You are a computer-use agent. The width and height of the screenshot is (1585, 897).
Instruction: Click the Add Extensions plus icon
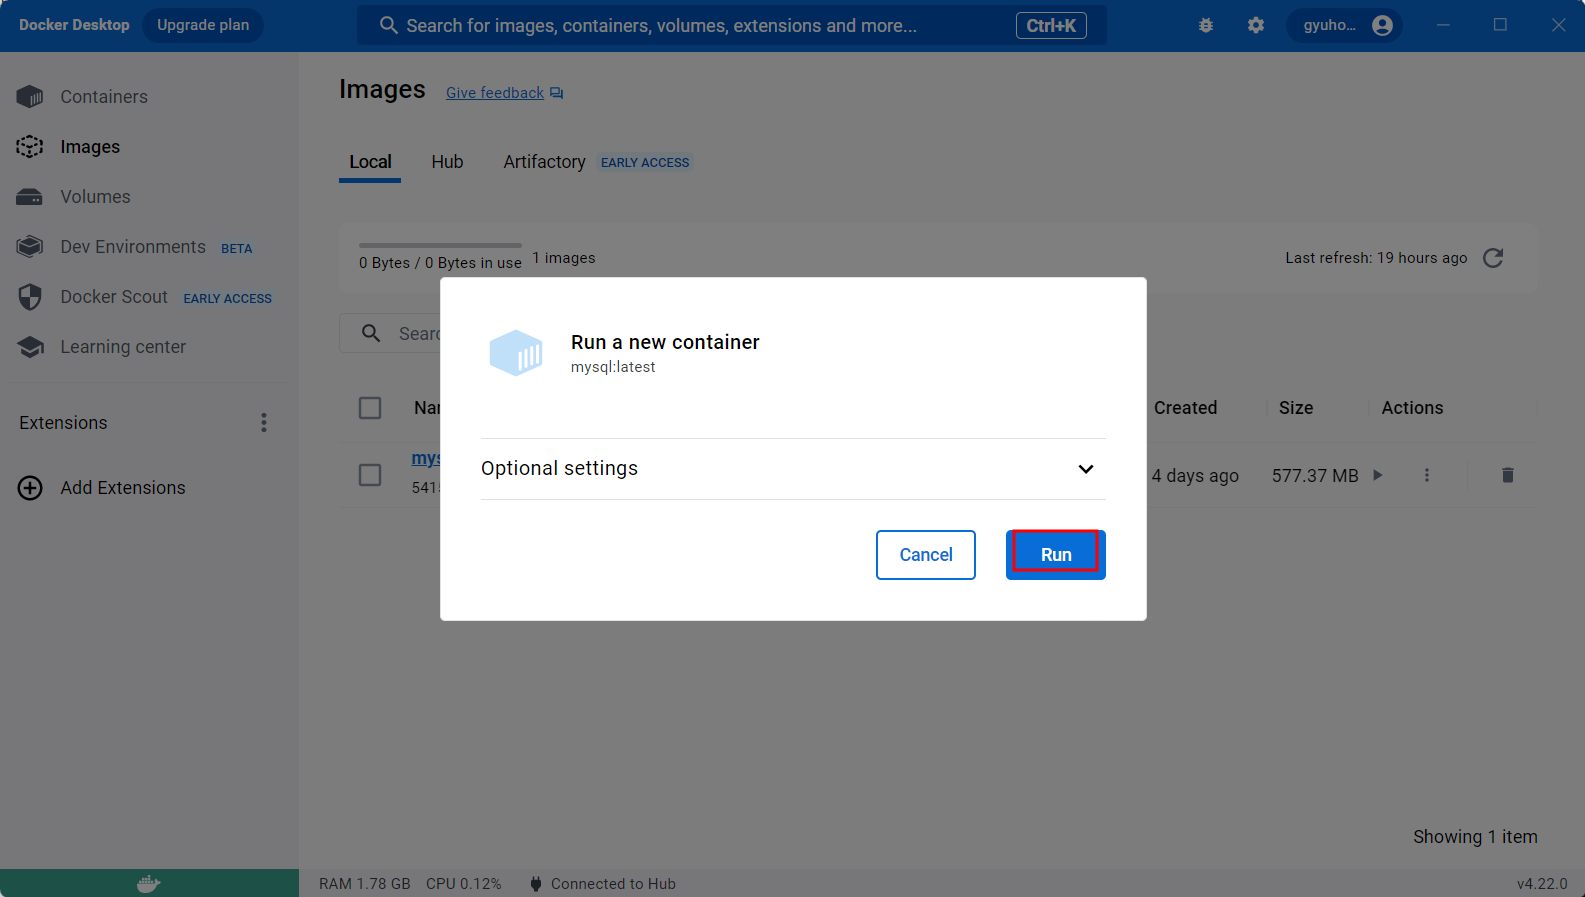click(30, 488)
